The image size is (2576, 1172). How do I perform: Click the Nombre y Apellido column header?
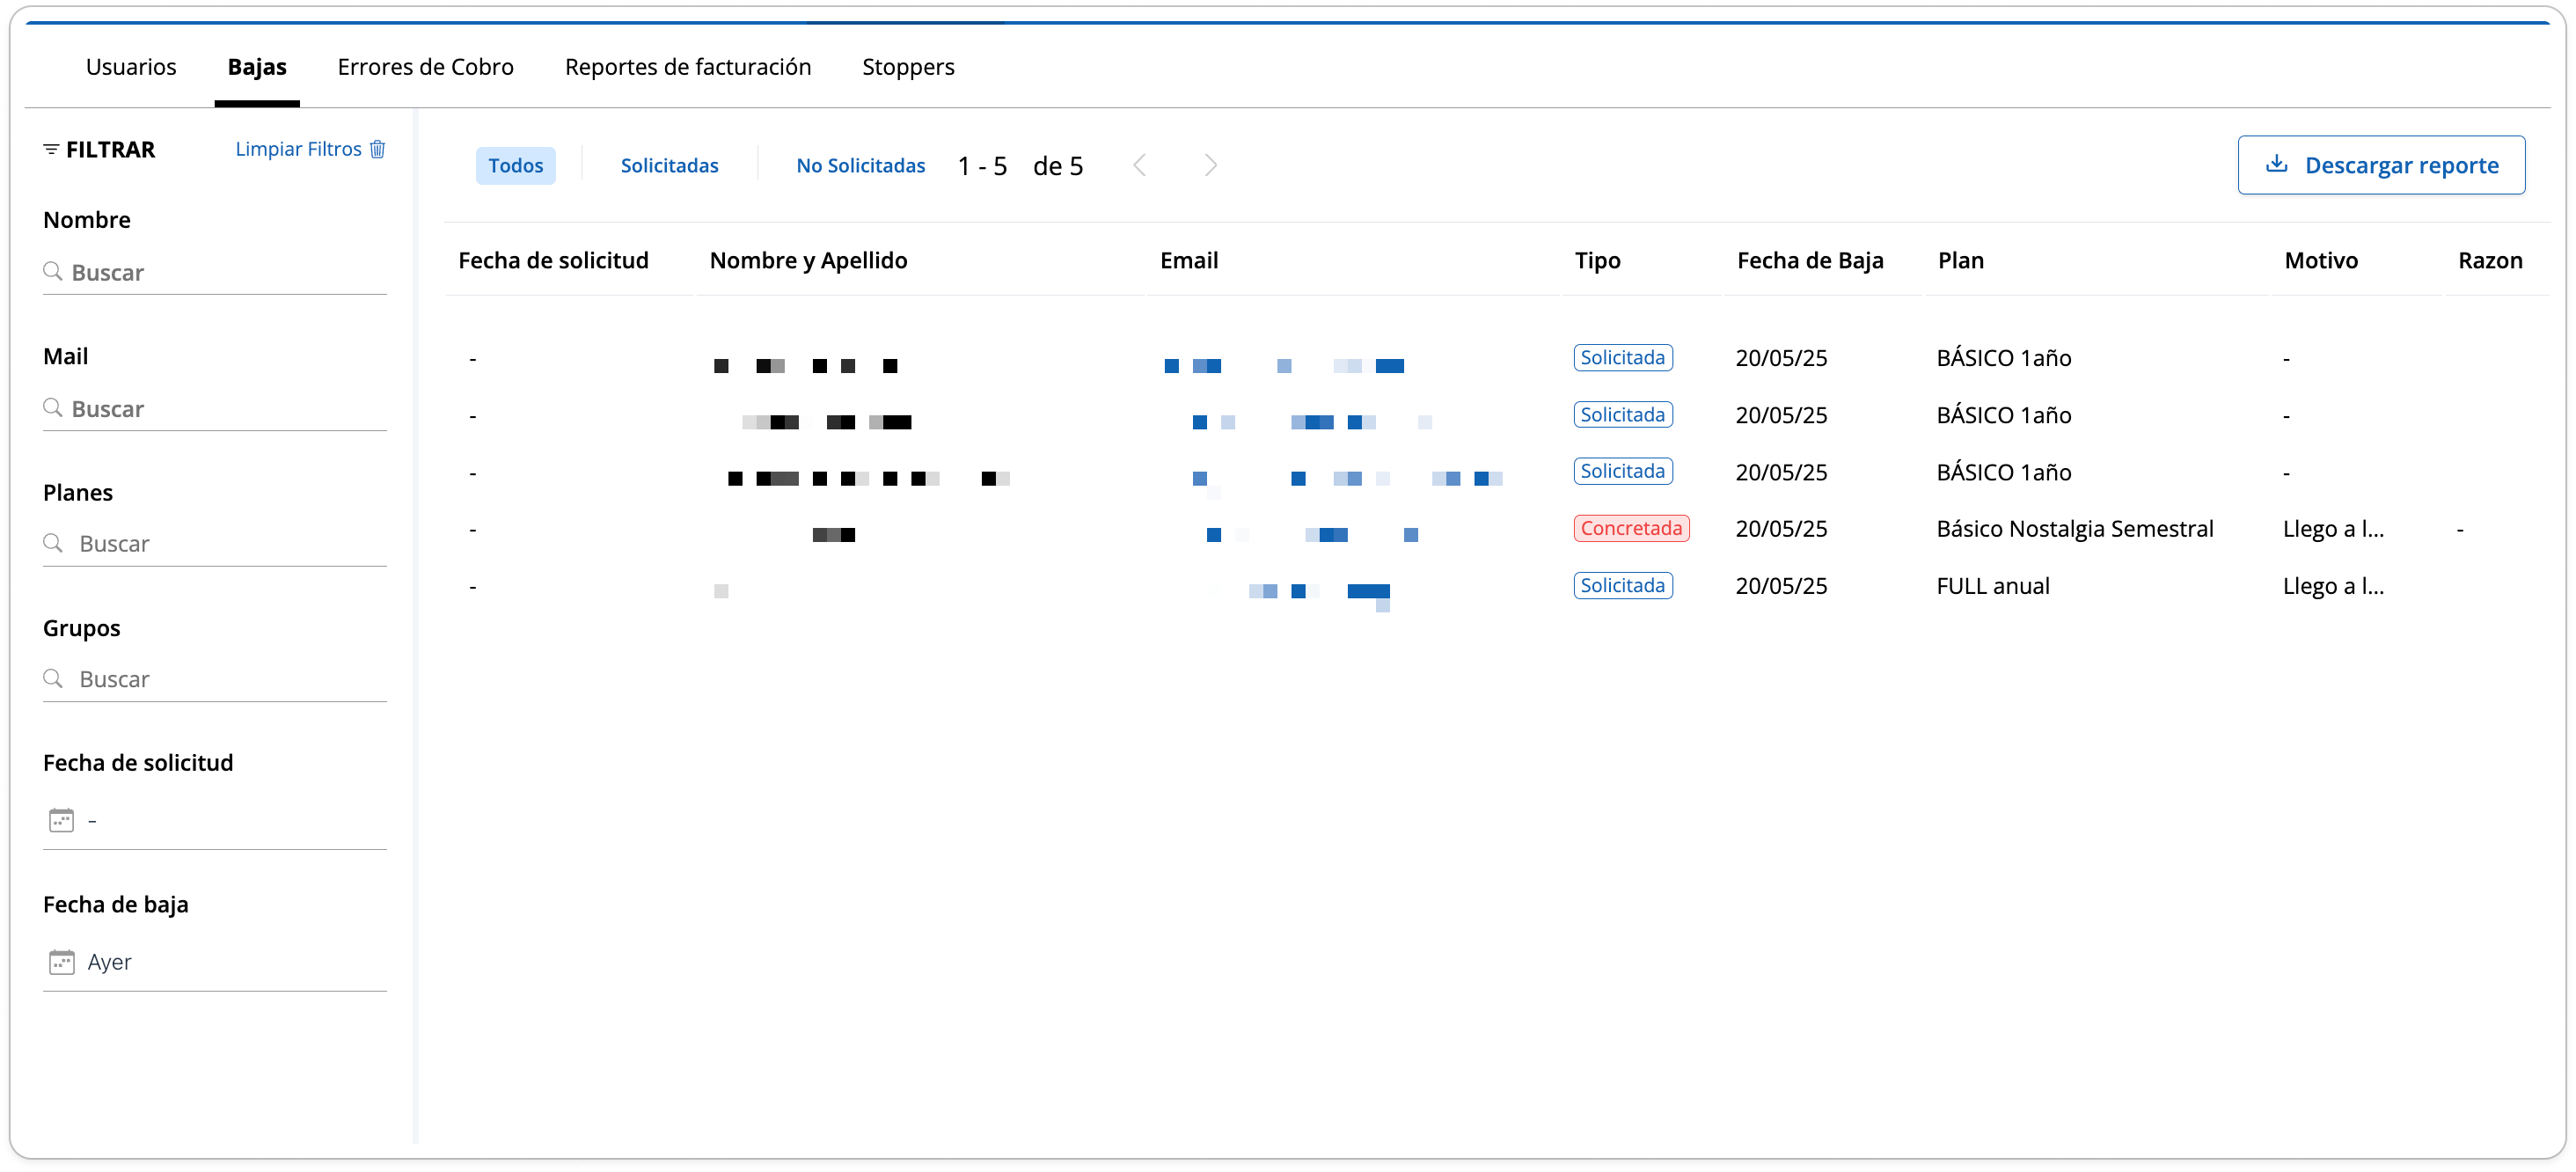[808, 260]
